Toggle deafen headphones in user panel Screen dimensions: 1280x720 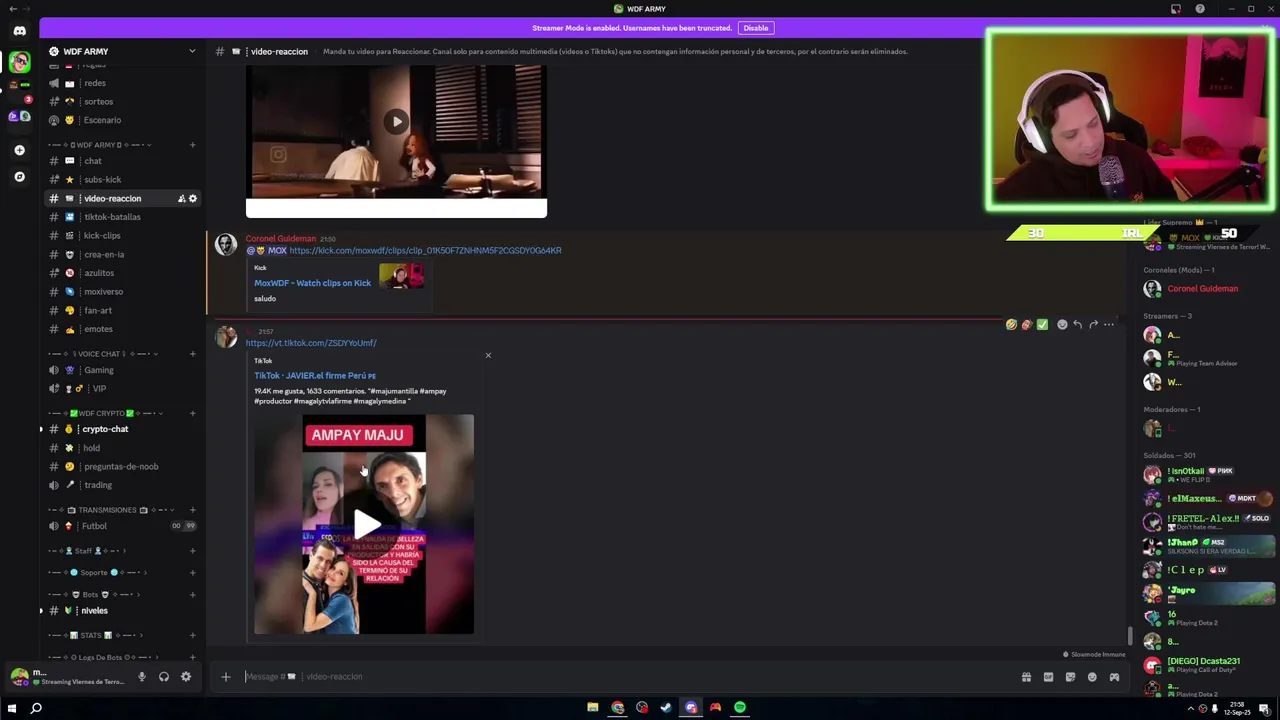click(x=163, y=677)
